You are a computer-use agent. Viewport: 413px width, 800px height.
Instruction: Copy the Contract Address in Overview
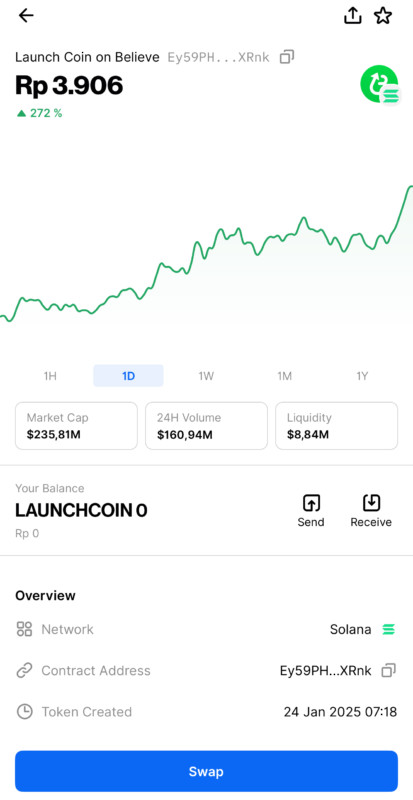point(388,670)
